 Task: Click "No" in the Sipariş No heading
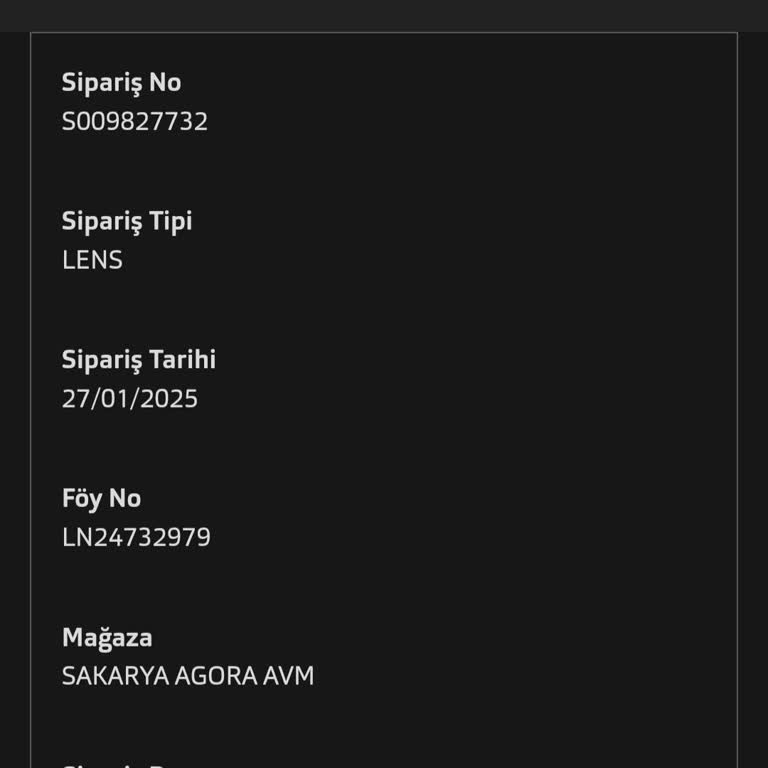(165, 83)
